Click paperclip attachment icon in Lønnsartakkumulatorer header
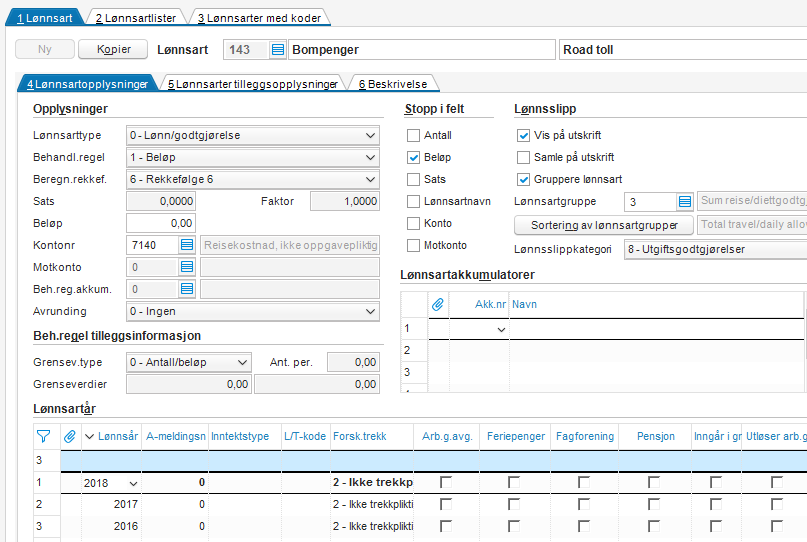This screenshot has width=807, height=542. pyautogui.click(x=437, y=304)
